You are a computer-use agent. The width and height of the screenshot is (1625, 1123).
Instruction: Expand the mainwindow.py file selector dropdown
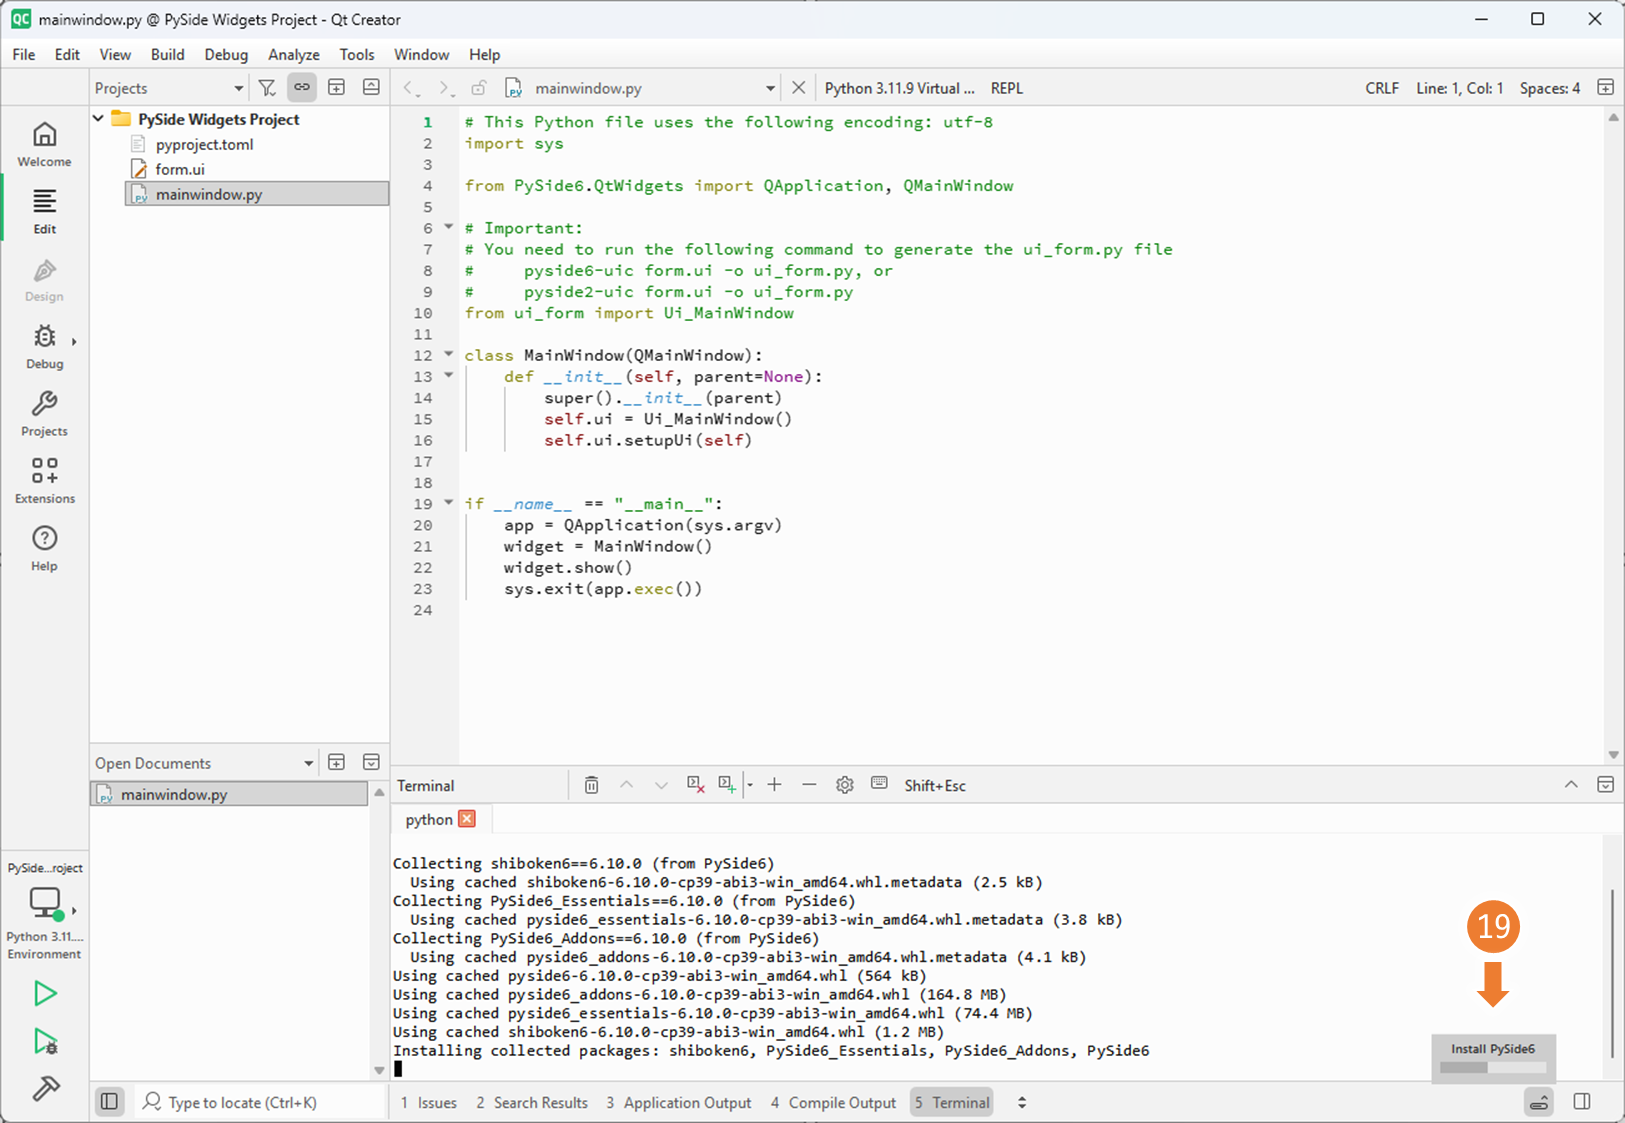[770, 88]
